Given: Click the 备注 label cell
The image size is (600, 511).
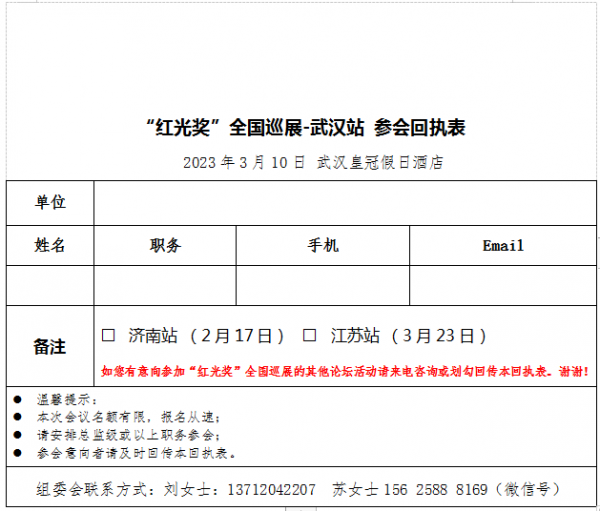Looking at the screenshot, I should [x=50, y=346].
